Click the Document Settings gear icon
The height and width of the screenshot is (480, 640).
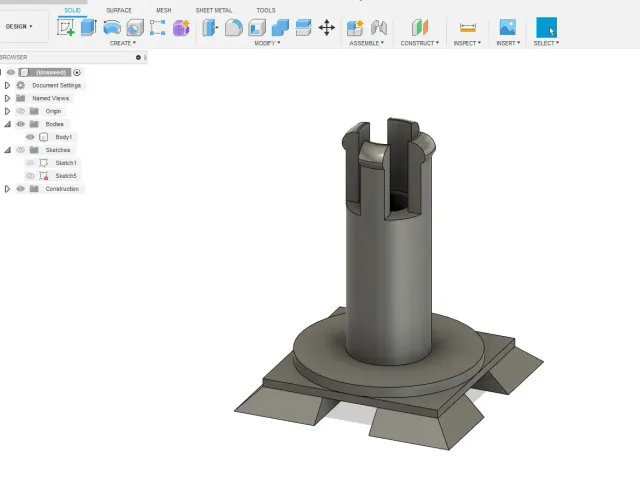pyautogui.click(x=20, y=85)
